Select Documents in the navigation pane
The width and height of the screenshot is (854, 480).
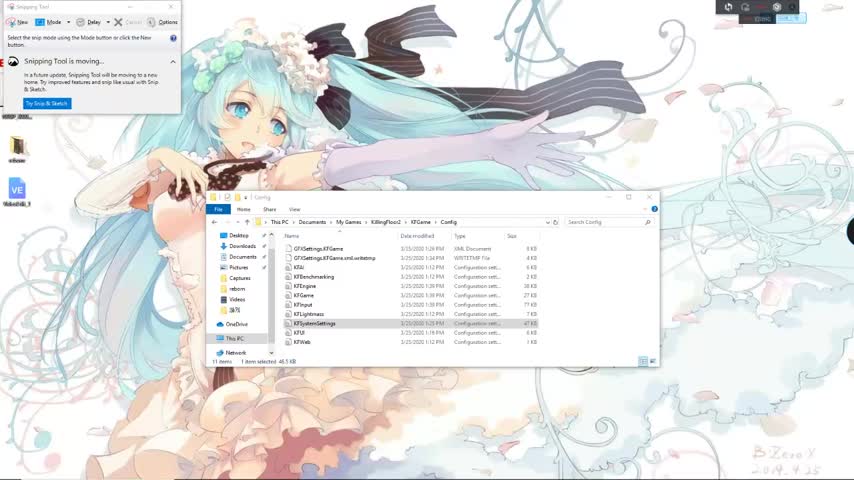point(242,257)
